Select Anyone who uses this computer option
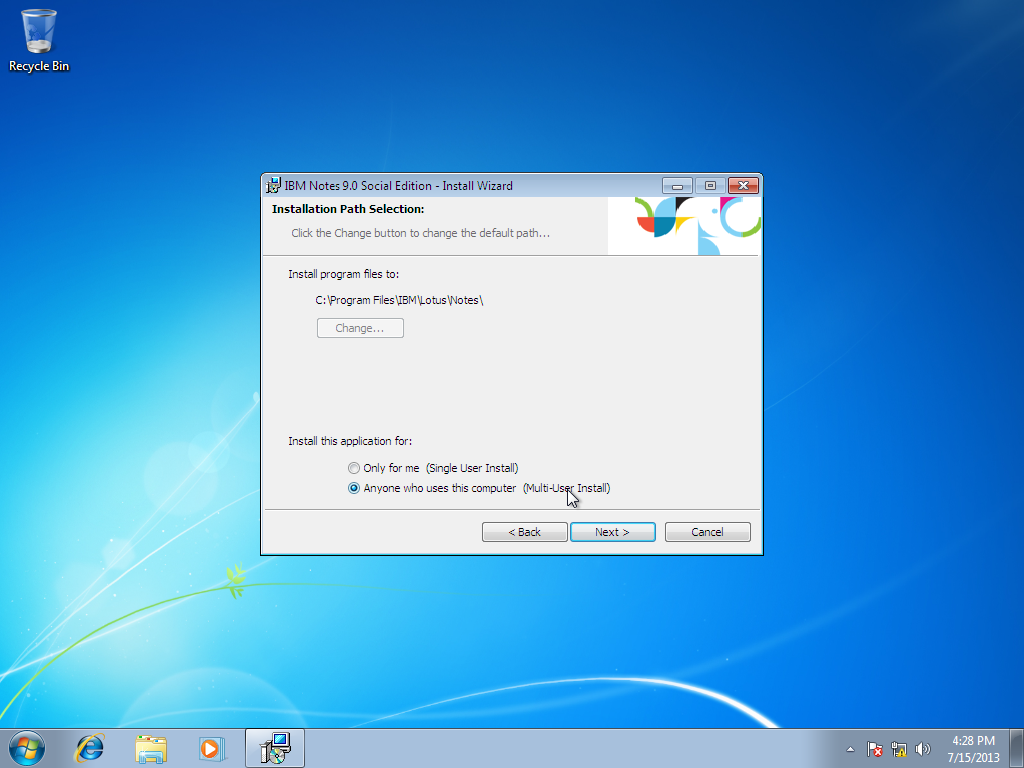The image size is (1024, 768). (353, 488)
